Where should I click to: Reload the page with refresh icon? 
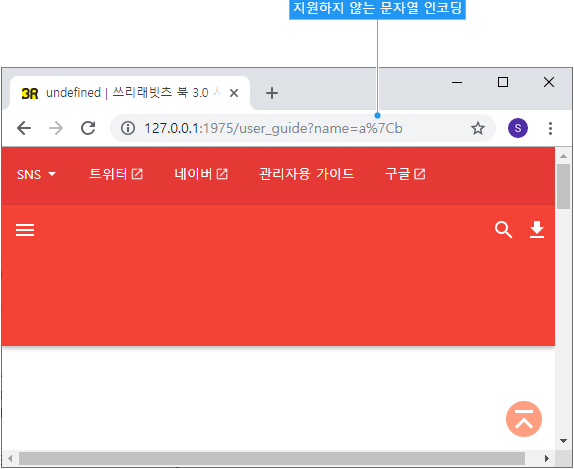pos(88,128)
